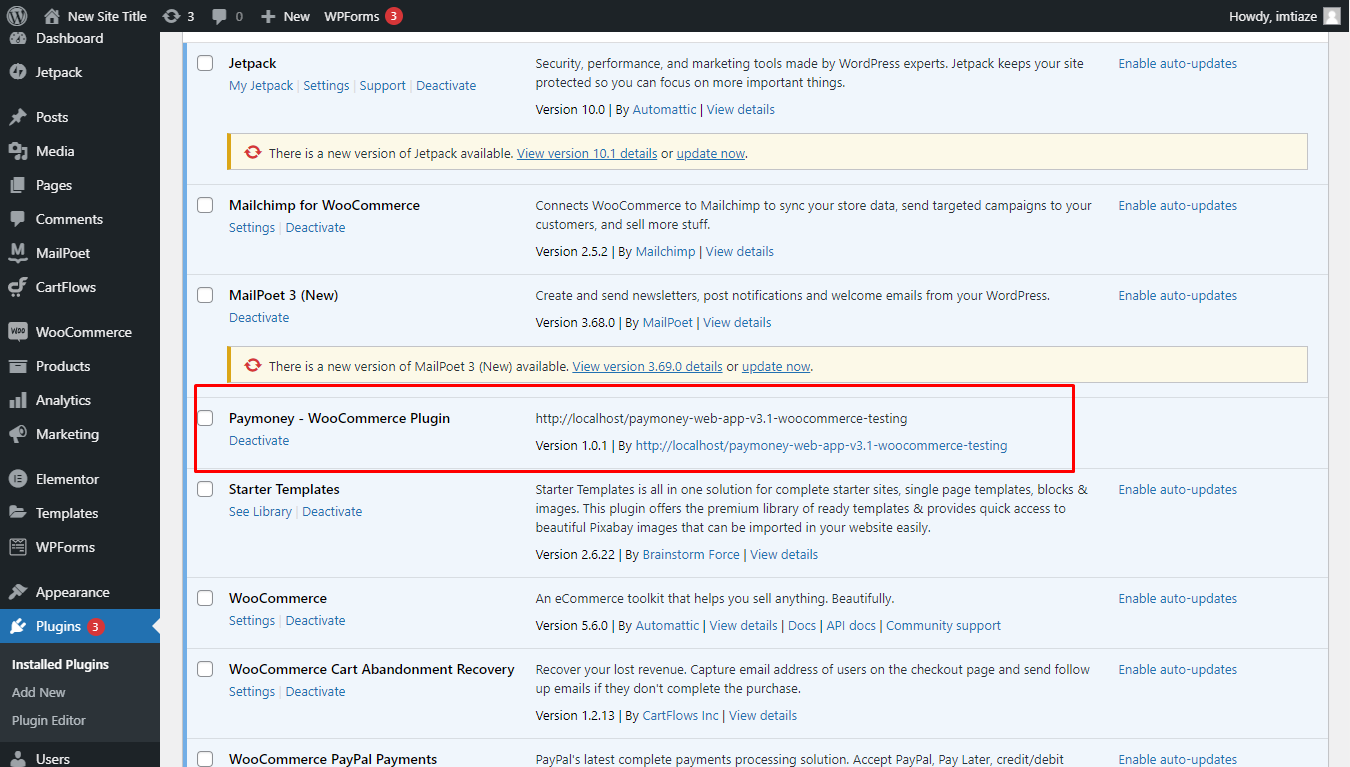
Task: Click the MailPoet update notice refresh icon
Action: [253, 365]
